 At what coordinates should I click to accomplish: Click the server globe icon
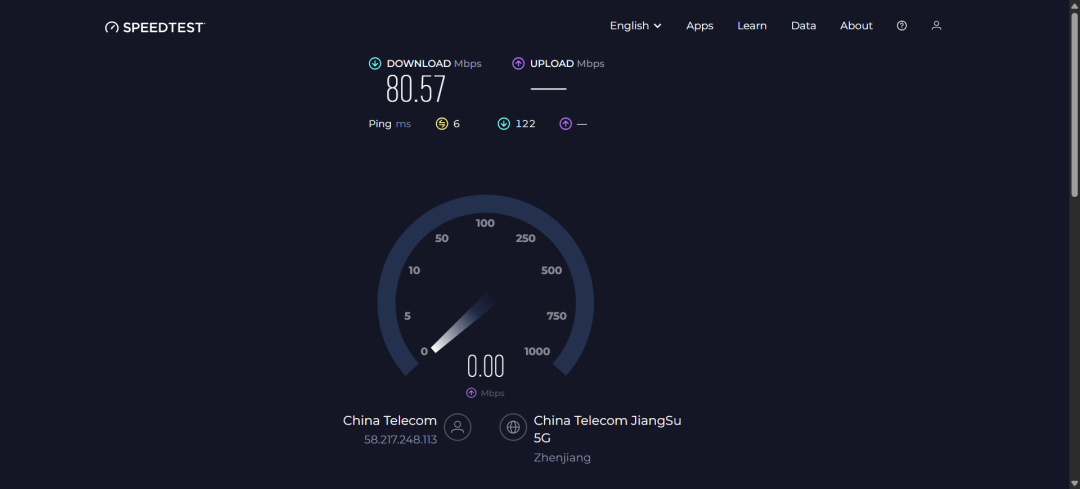pyautogui.click(x=513, y=427)
